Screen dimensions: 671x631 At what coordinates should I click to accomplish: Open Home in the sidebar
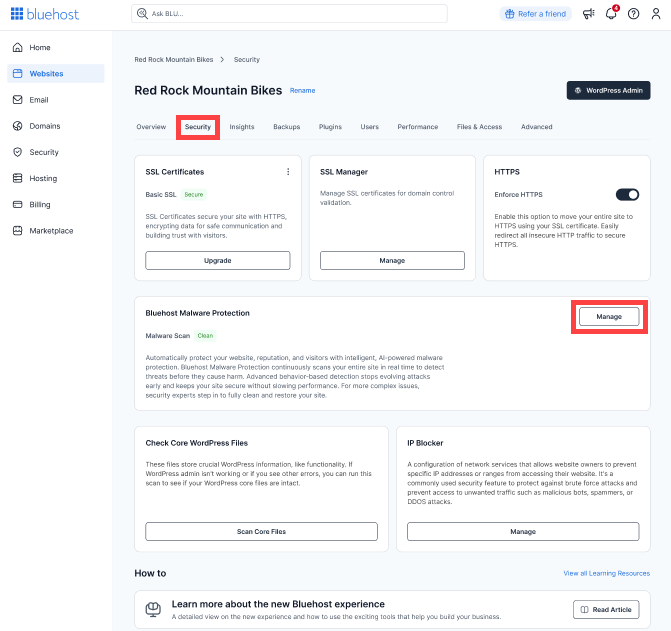(56, 47)
